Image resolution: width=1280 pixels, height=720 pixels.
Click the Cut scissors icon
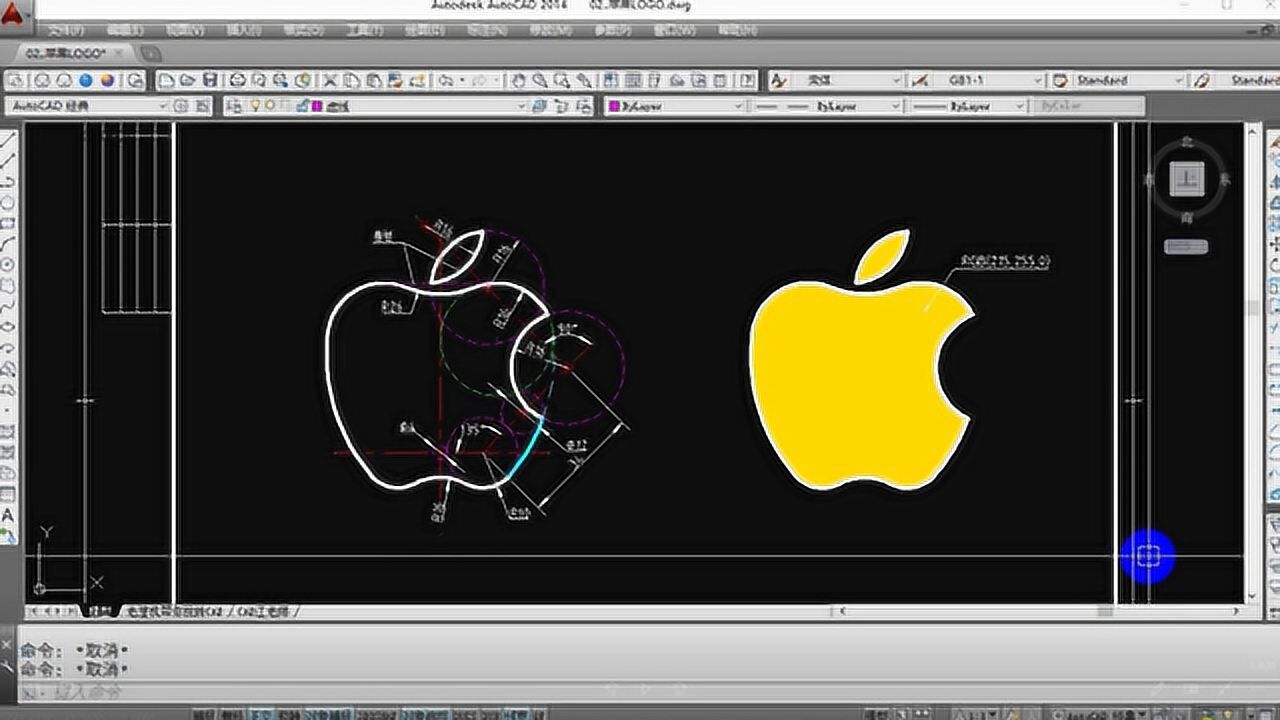pos(329,80)
